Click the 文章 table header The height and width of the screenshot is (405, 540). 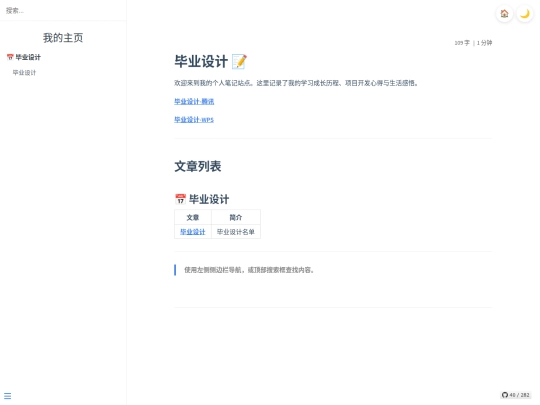point(193,217)
